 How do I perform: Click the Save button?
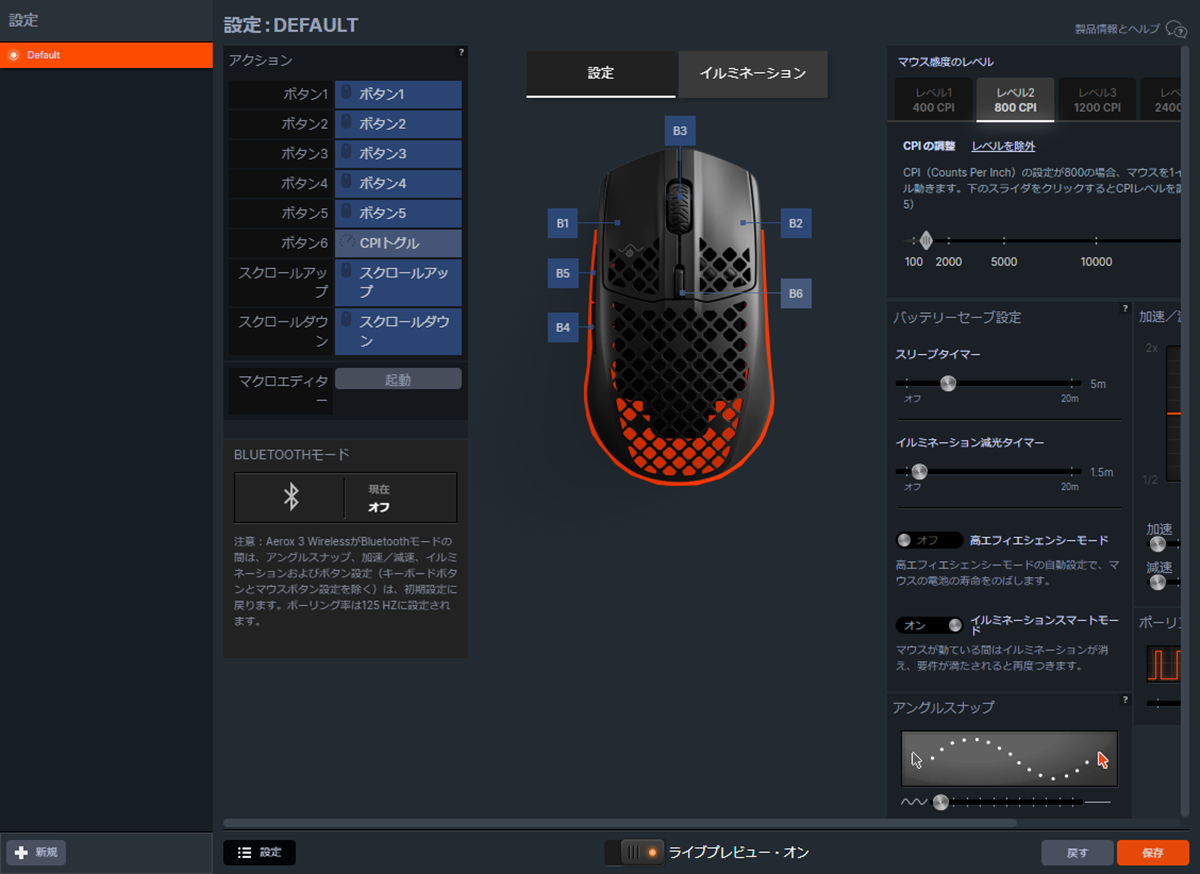click(x=1152, y=853)
